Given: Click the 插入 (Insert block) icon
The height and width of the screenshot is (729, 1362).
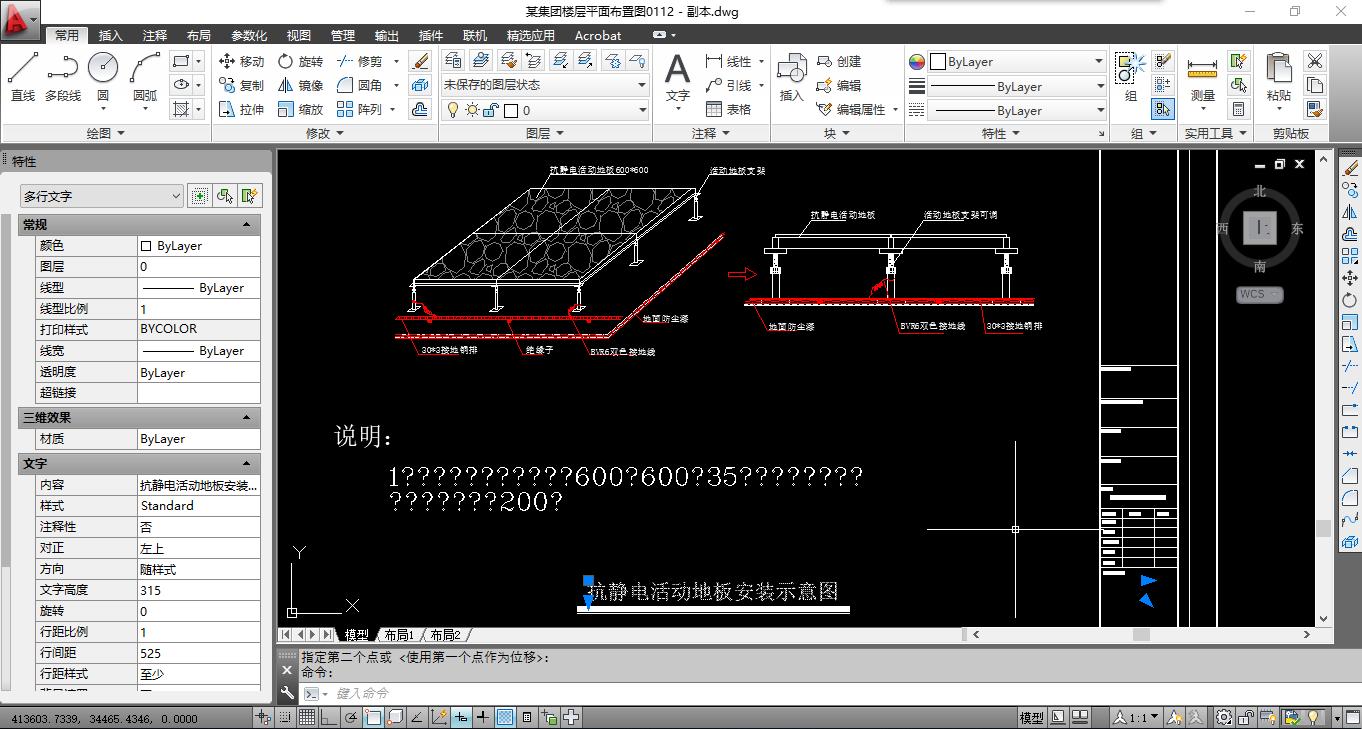Looking at the screenshot, I should [791, 77].
